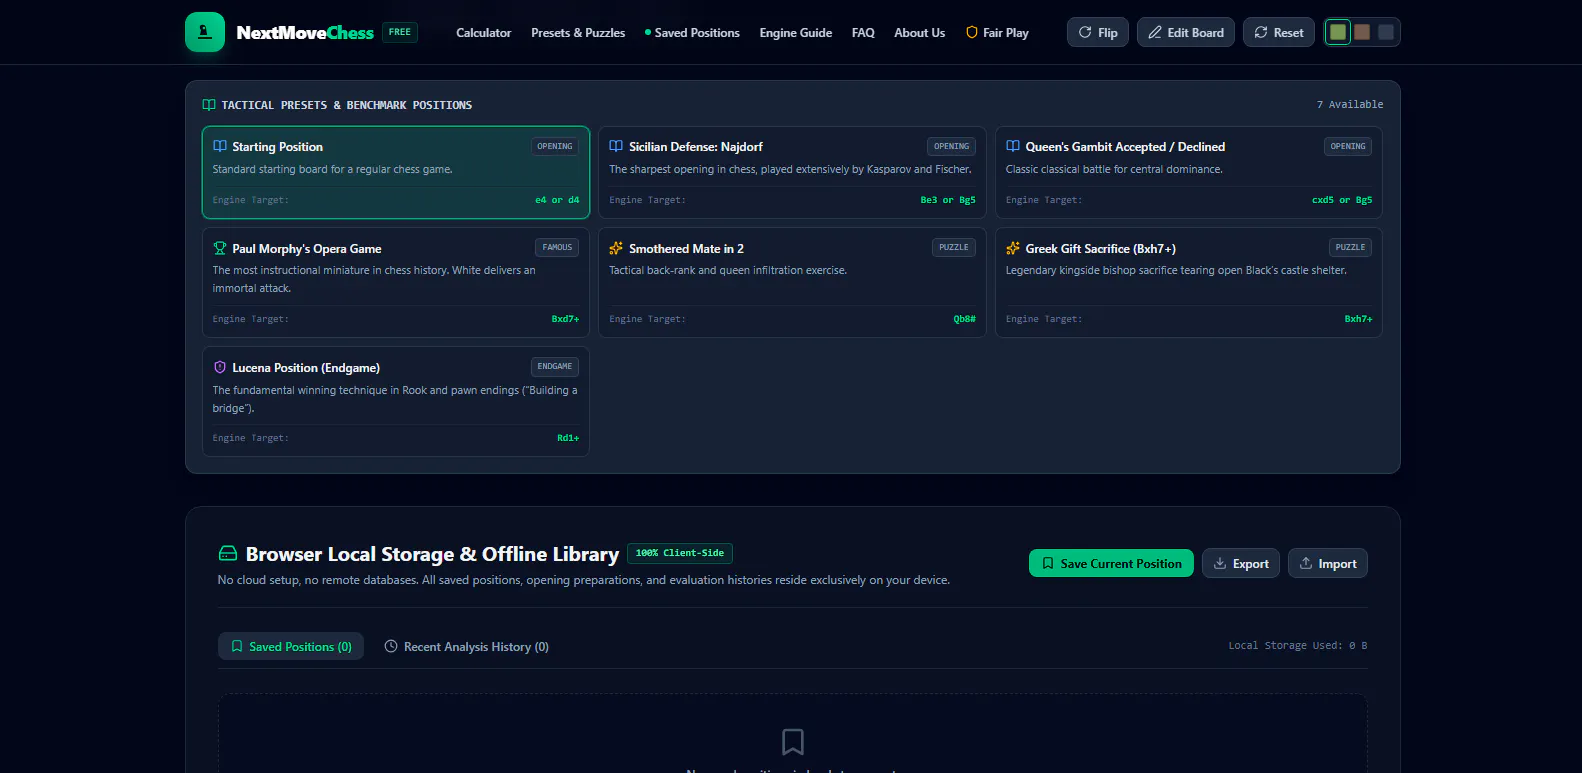The height and width of the screenshot is (773, 1582).
Task: Click the engine target 'e4 or d4'
Action: 557,200
